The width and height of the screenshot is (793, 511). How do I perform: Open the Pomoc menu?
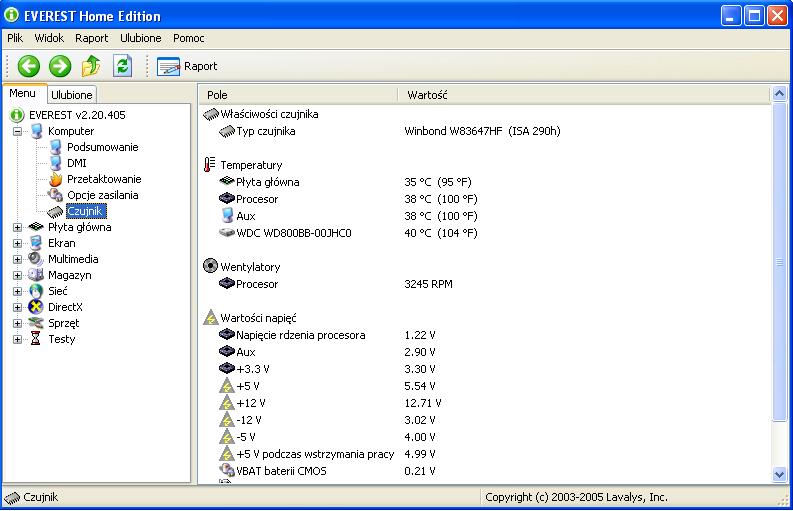point(189,38)
